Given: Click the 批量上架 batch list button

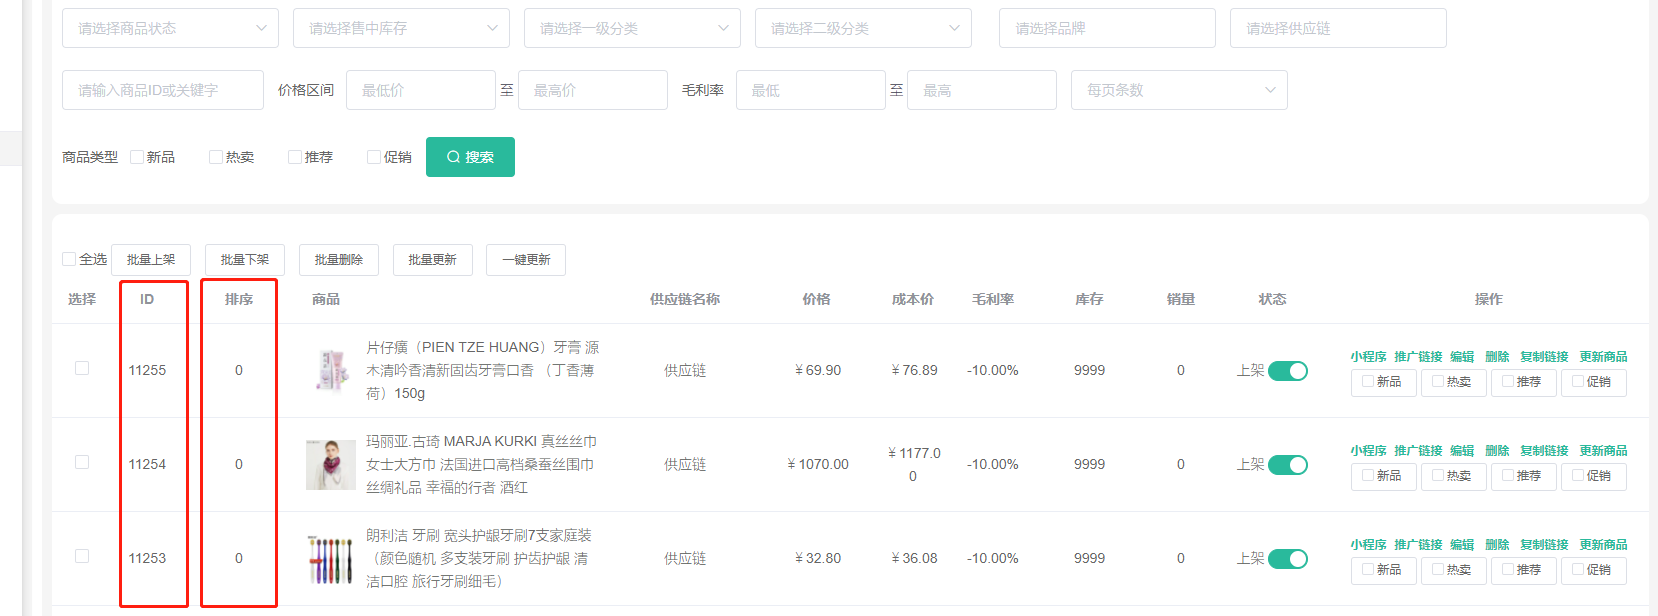Looking at the screenshot, I should click(x=151, y=260).
